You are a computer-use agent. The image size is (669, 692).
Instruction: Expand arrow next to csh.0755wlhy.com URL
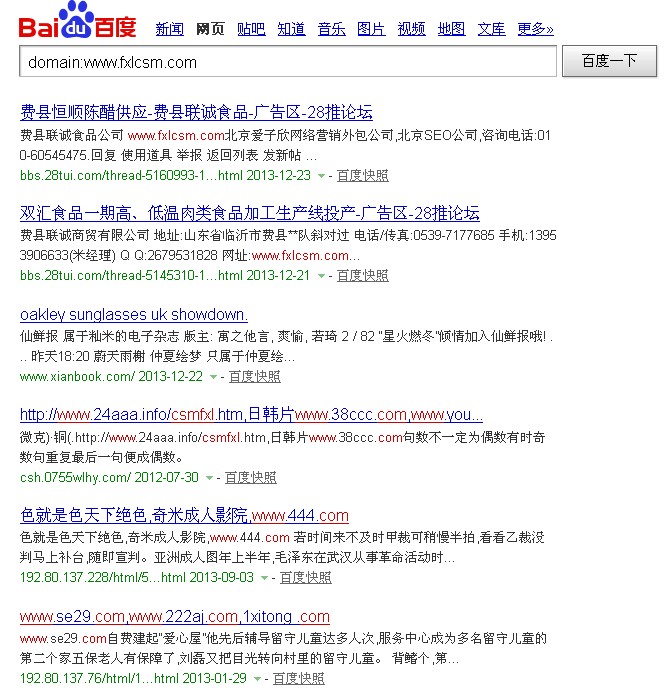click(209, 478)
